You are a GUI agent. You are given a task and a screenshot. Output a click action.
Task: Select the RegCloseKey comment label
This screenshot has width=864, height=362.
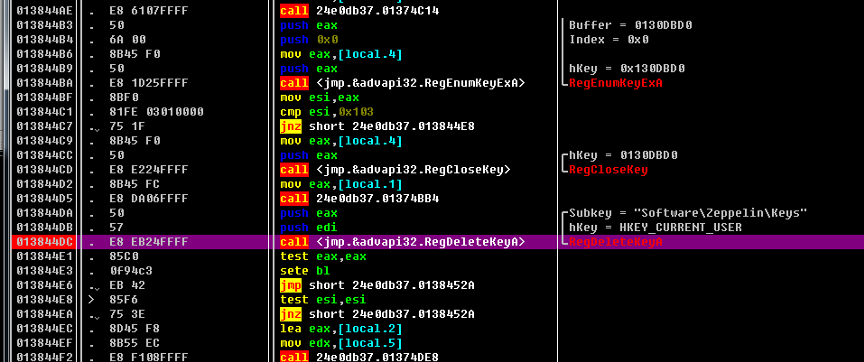pyautogui.click(x=608, y=170)
